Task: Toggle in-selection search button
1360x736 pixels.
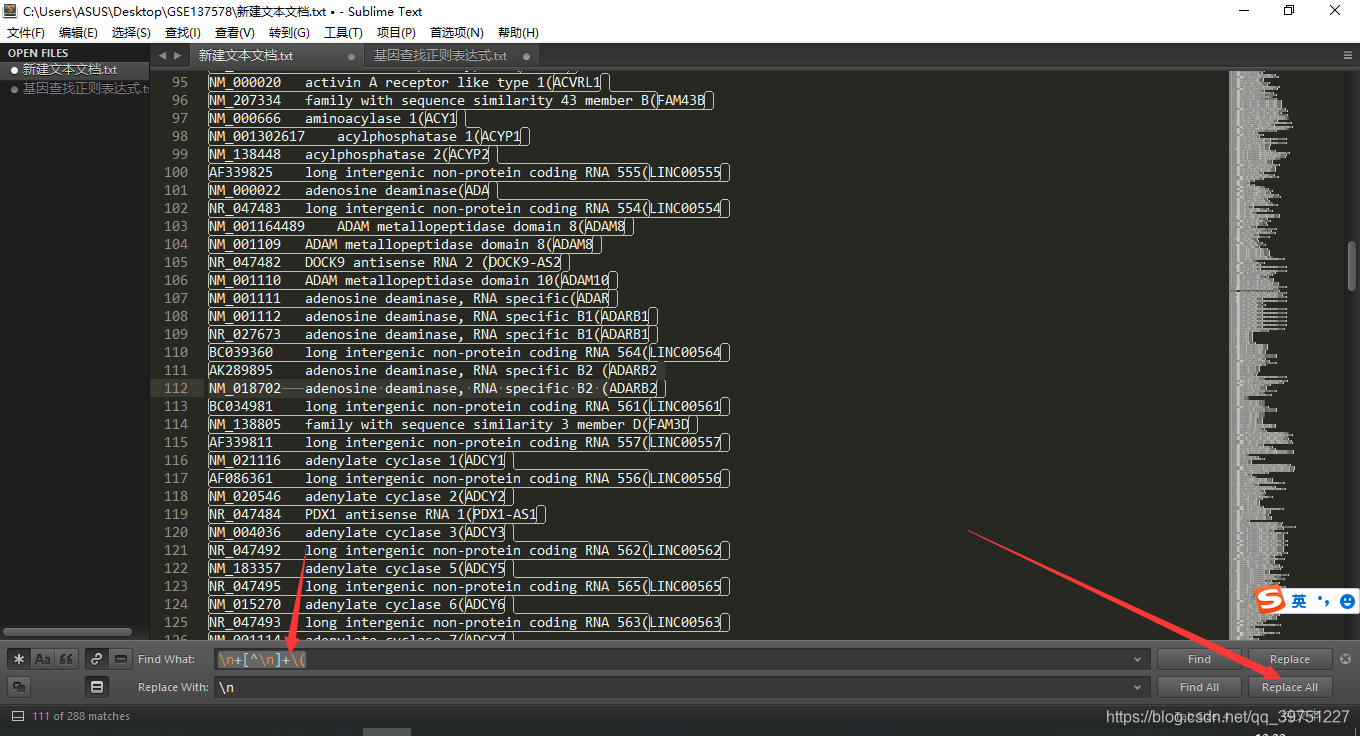Action: (x=121, y=659)
